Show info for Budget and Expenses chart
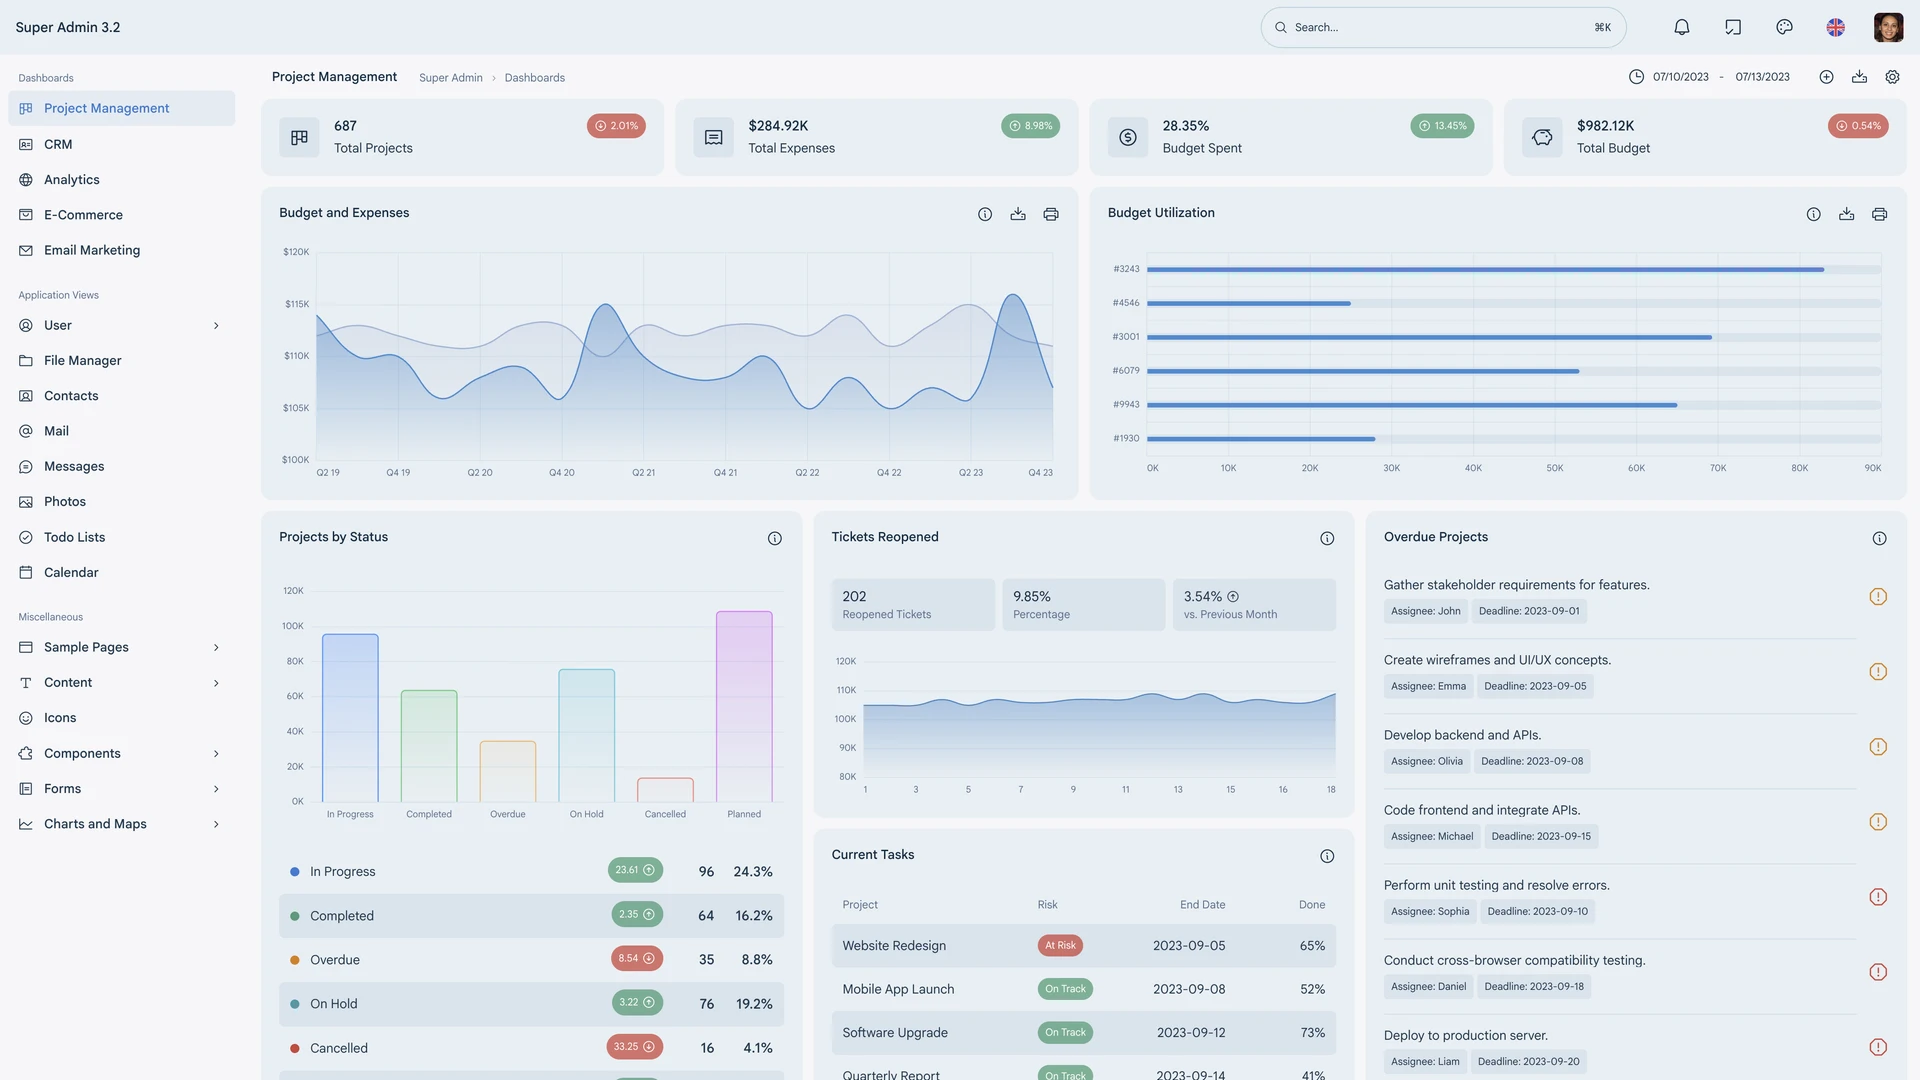The image size is (1920, 1080). click(x=985, y=214)
